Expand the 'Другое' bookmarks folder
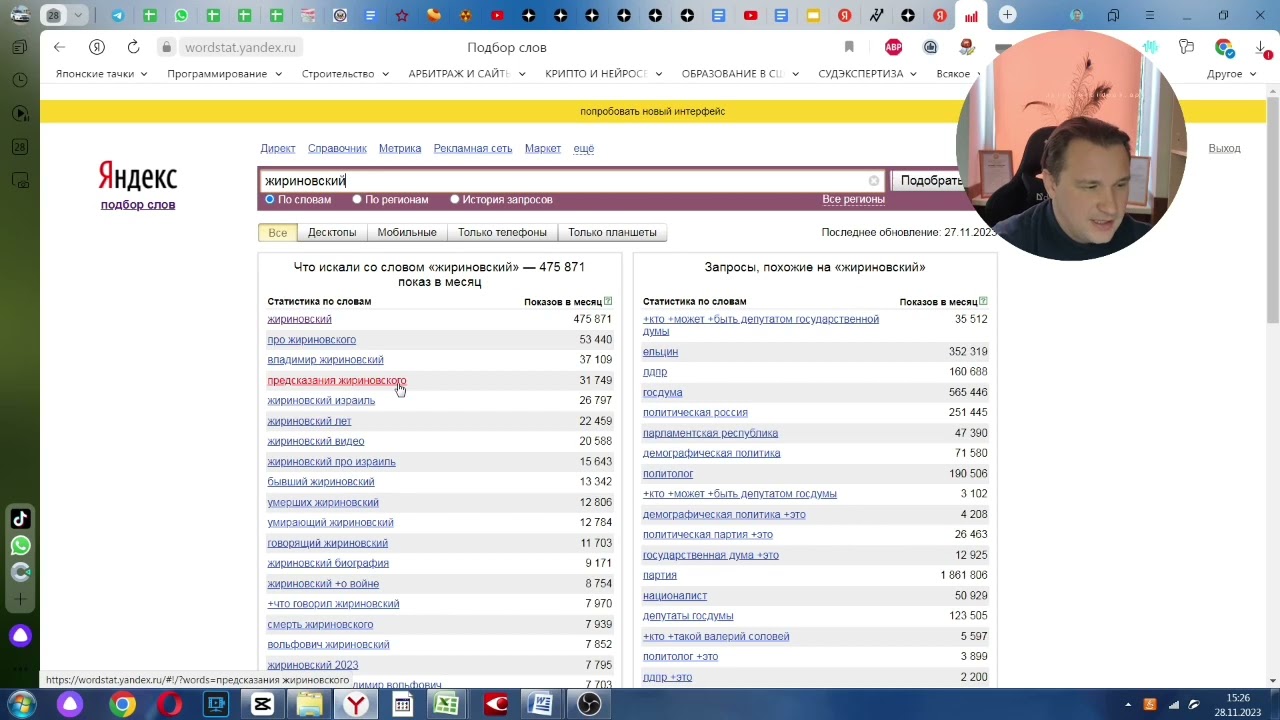1280x720 pixels. coord(1232,74)
